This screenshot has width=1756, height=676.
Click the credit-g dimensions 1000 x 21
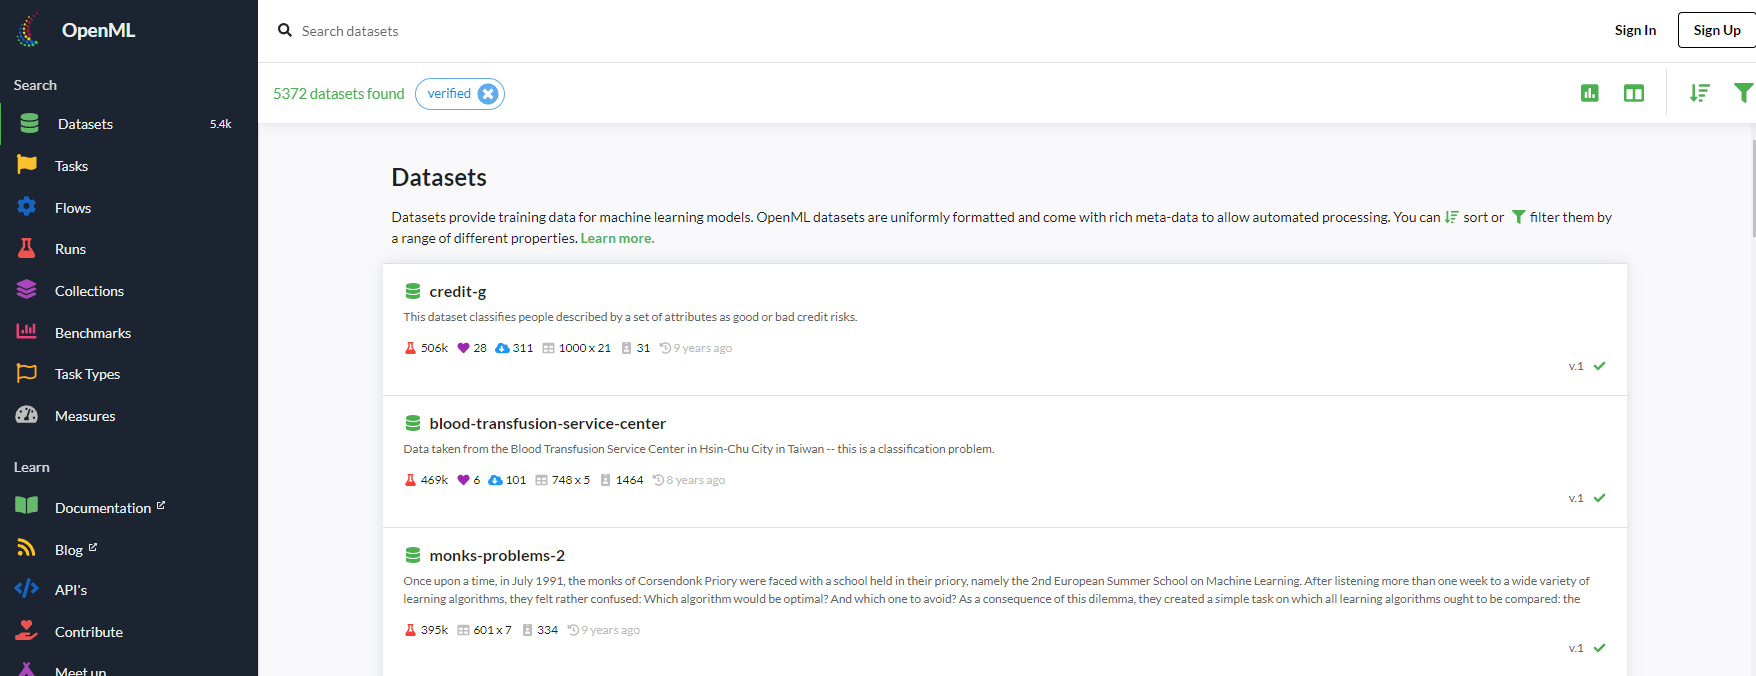pos(584,348)
